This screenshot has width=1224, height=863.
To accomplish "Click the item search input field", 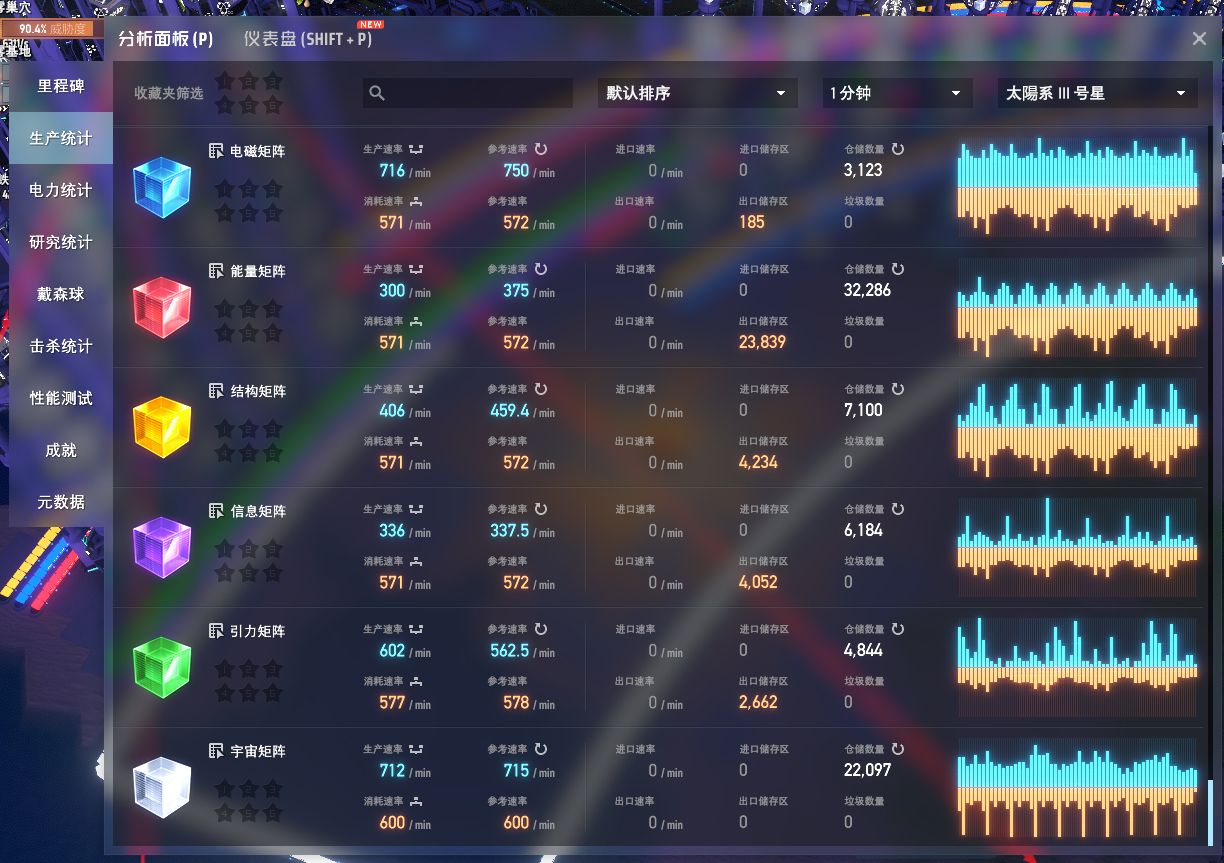I will pyautogui.click(x=468, y=93).
